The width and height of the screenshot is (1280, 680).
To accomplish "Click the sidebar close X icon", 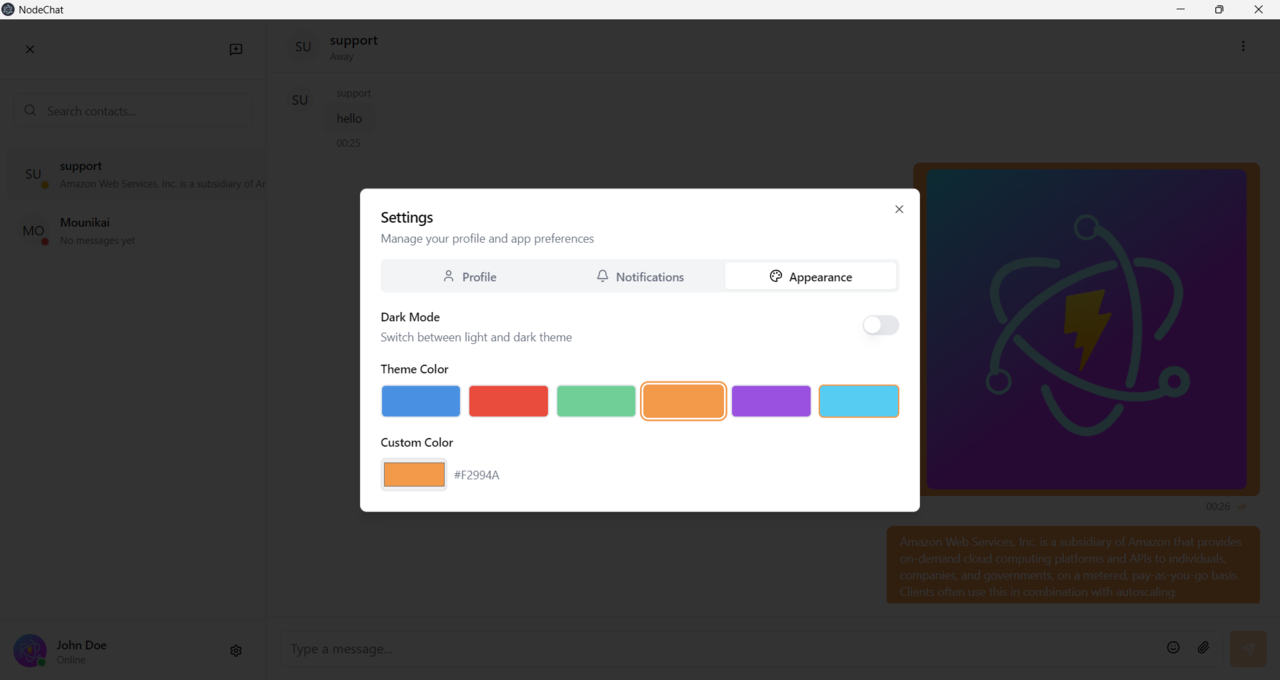I will point(30,49).
